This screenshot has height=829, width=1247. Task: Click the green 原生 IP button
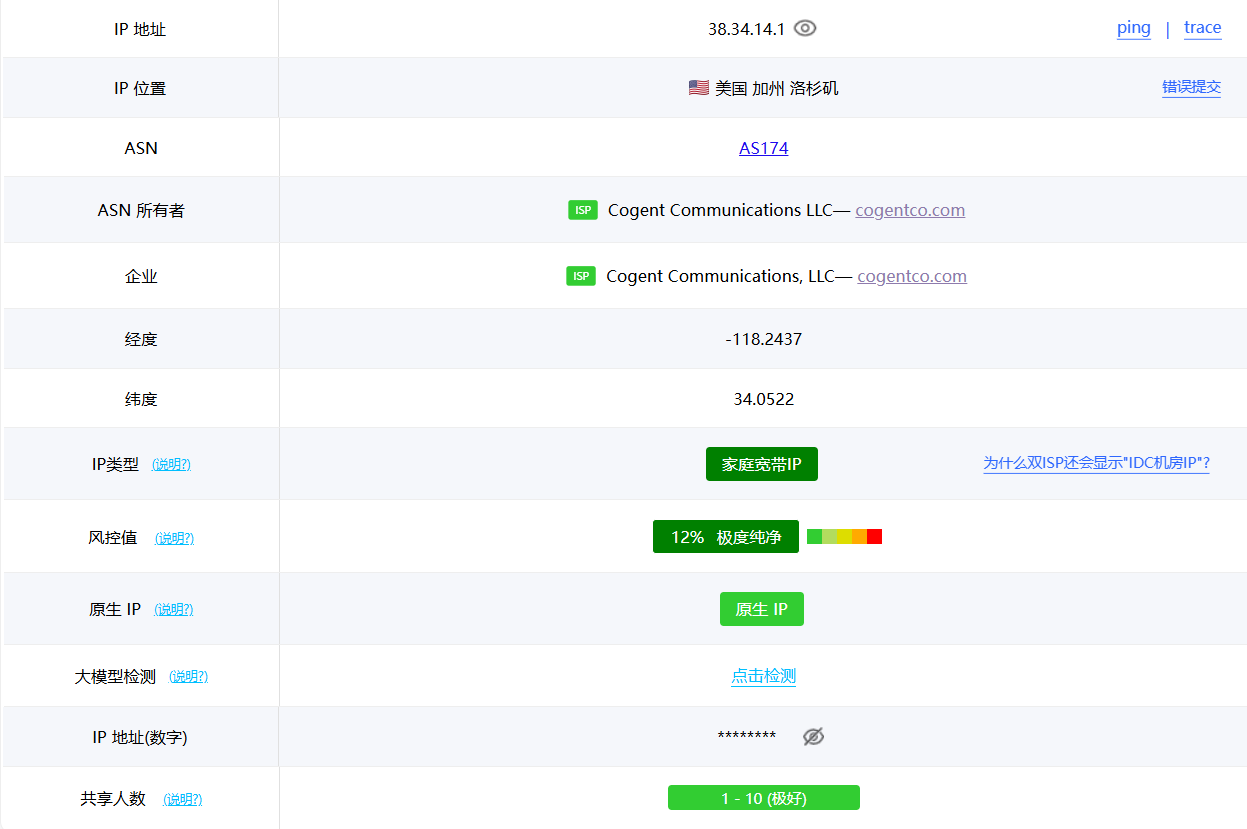761,609
